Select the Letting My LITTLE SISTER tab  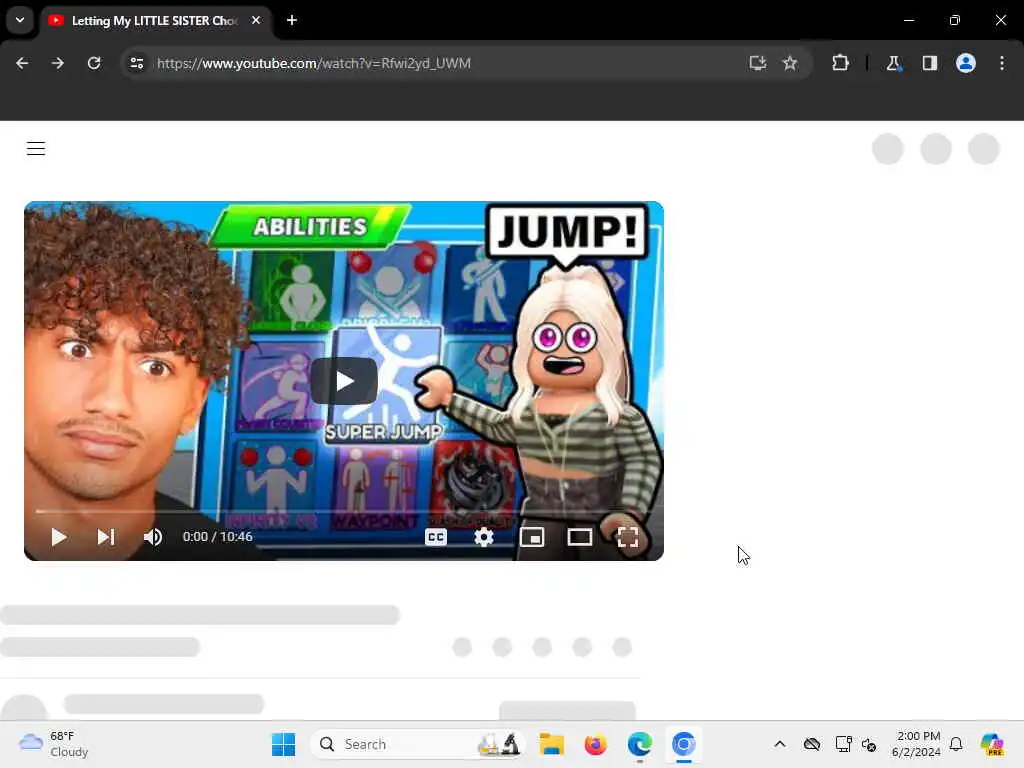tap(155, 20)
